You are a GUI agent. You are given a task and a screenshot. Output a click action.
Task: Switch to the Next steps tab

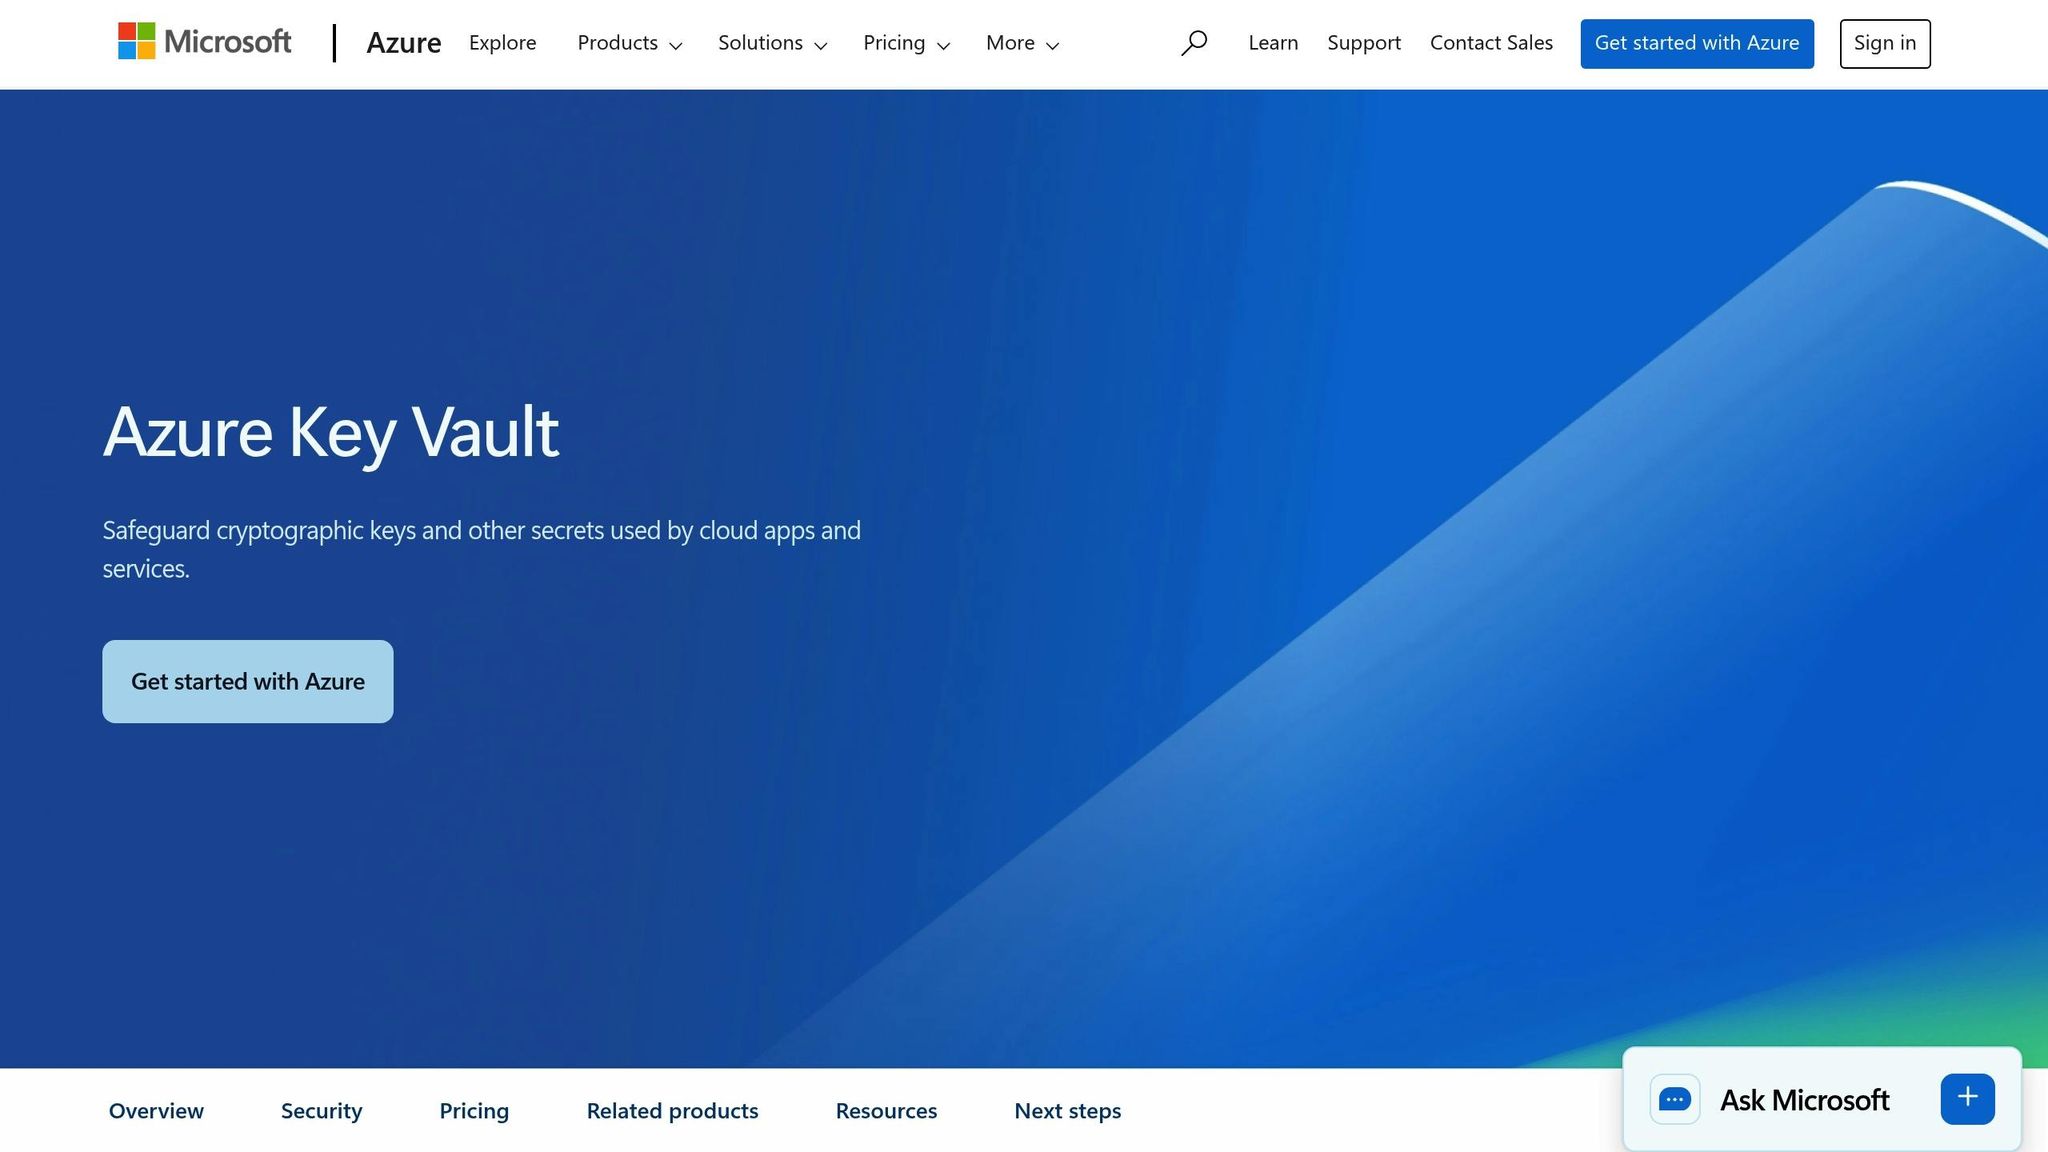tap(1067, 1110)
